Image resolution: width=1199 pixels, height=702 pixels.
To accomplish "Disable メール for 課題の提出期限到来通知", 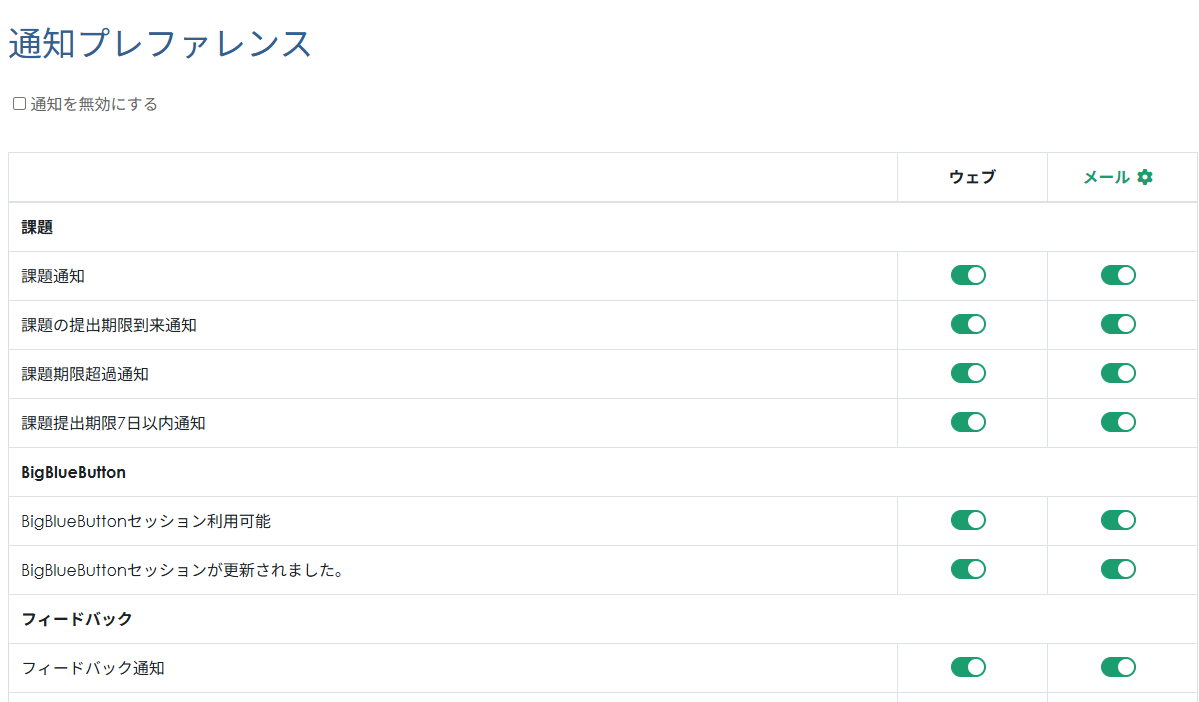I will pyautogui.click(x=1118, y=324).
